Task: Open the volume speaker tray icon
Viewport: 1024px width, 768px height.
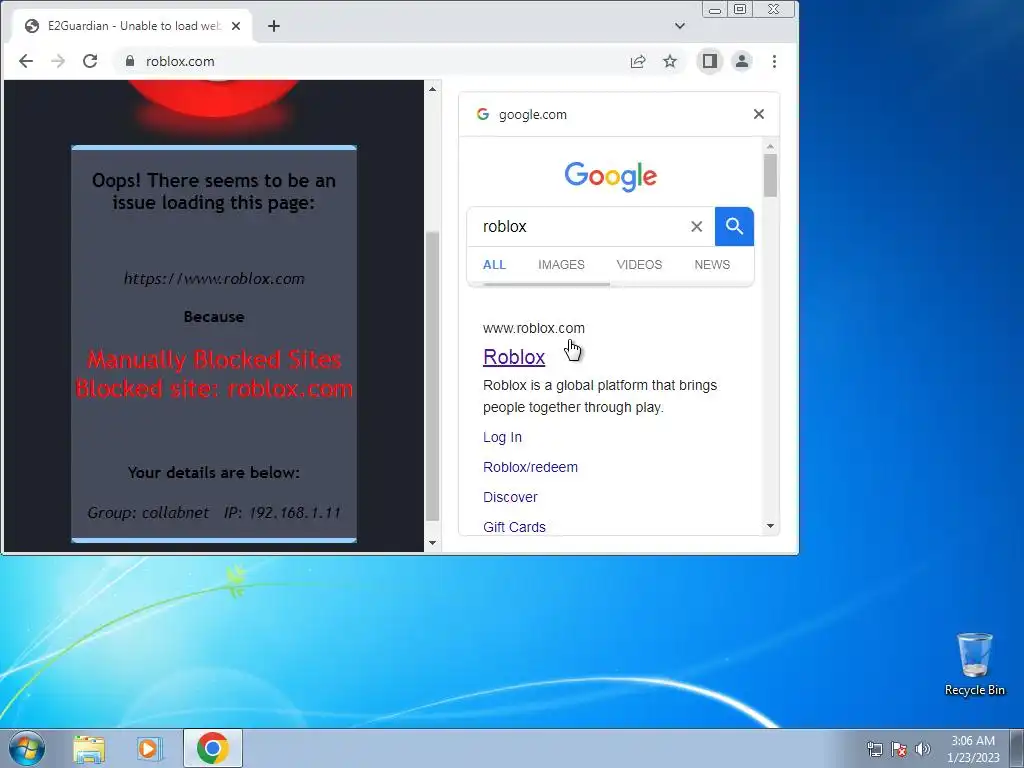Action: click(x=923, y=749)
